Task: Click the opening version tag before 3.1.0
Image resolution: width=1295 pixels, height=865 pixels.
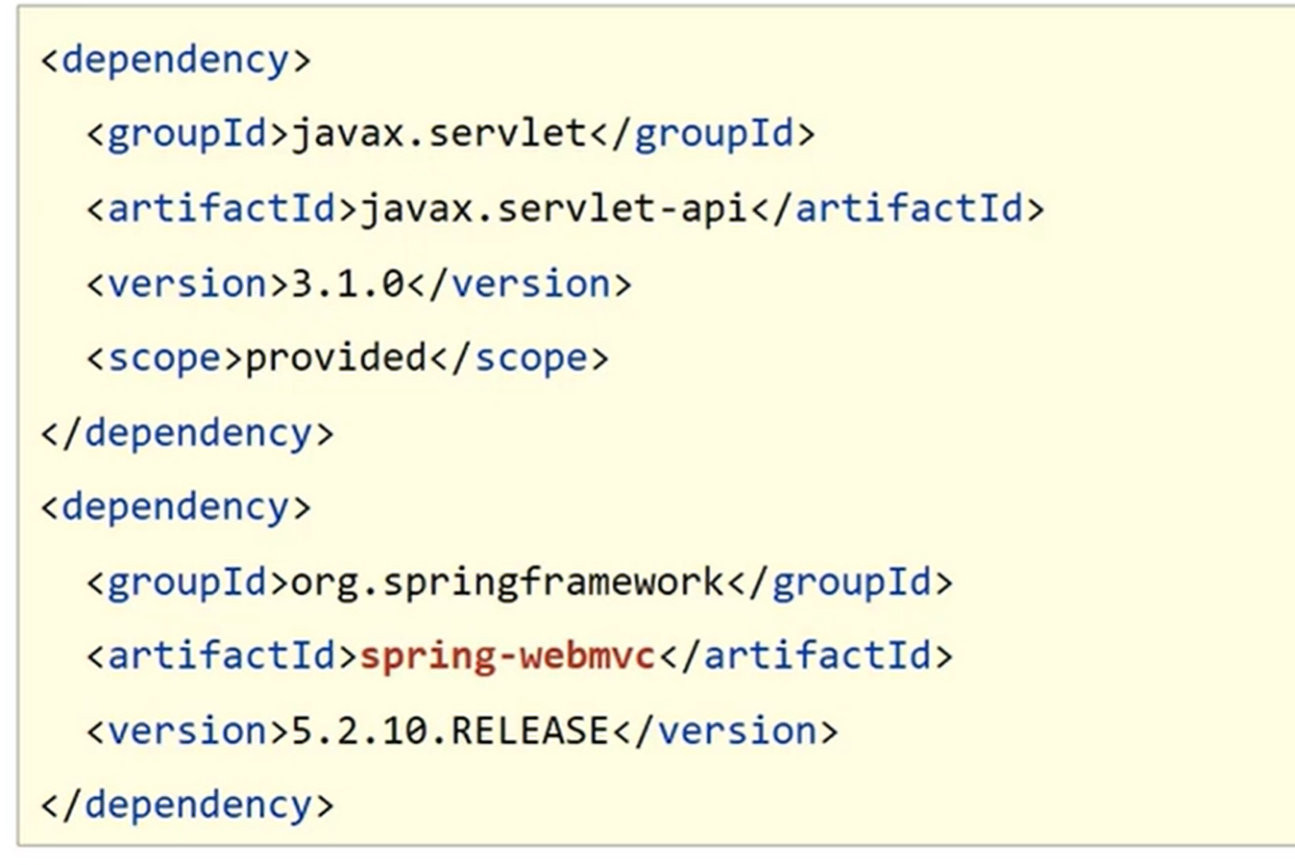Action: point(188,284)
